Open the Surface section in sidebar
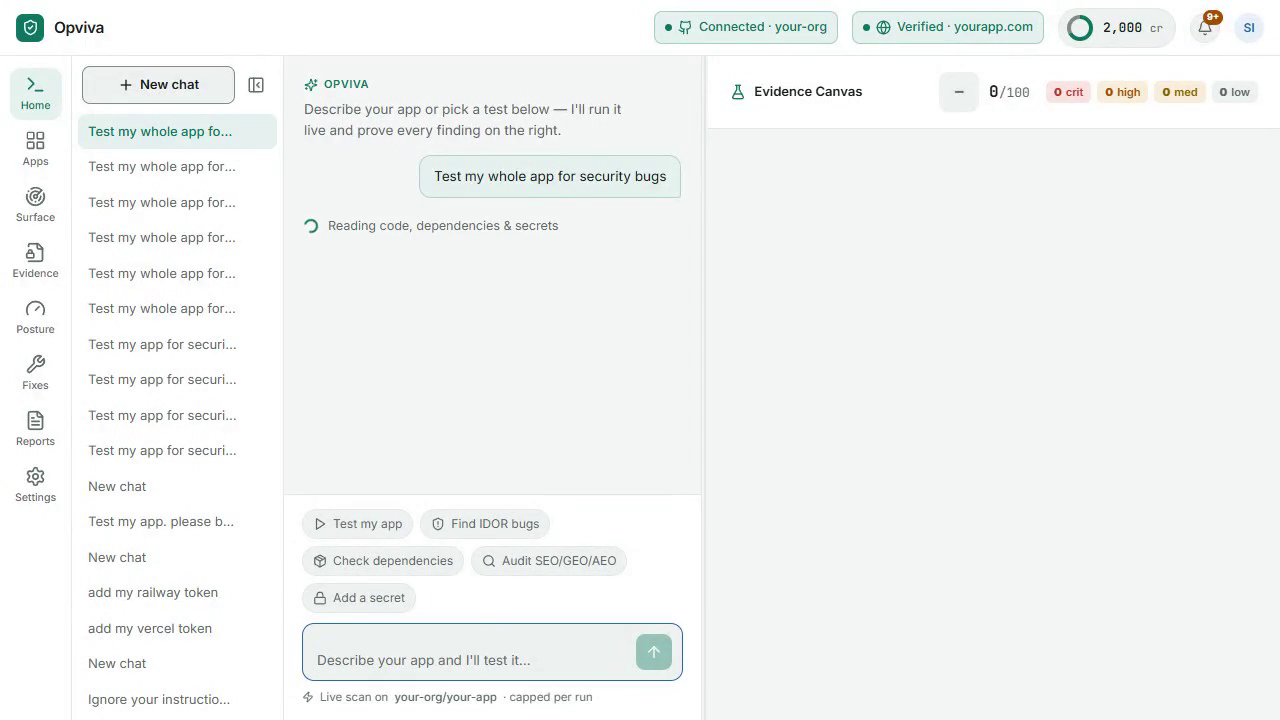This screenshot has height=720, width=1280. [x=35, y=205]
